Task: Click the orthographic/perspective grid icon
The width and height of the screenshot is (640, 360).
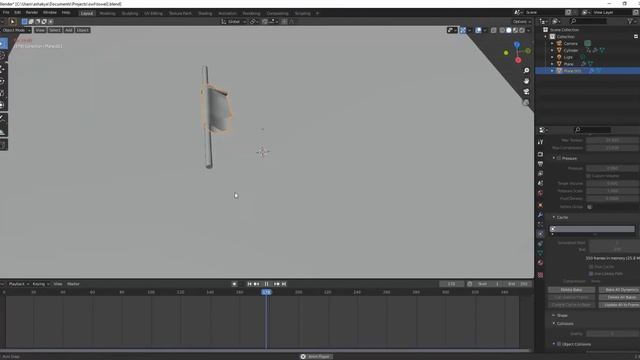Action: tap(526, 102)
